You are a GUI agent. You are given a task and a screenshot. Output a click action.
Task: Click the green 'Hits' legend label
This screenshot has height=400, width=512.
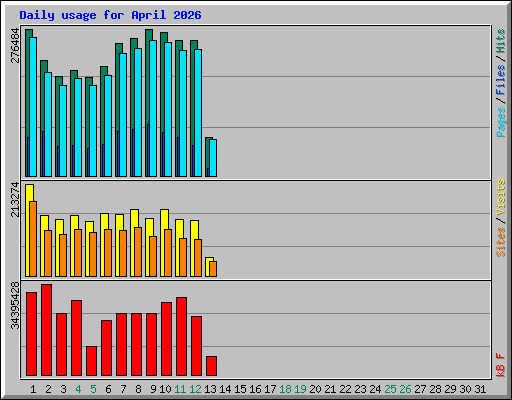[x=501, y=41]
